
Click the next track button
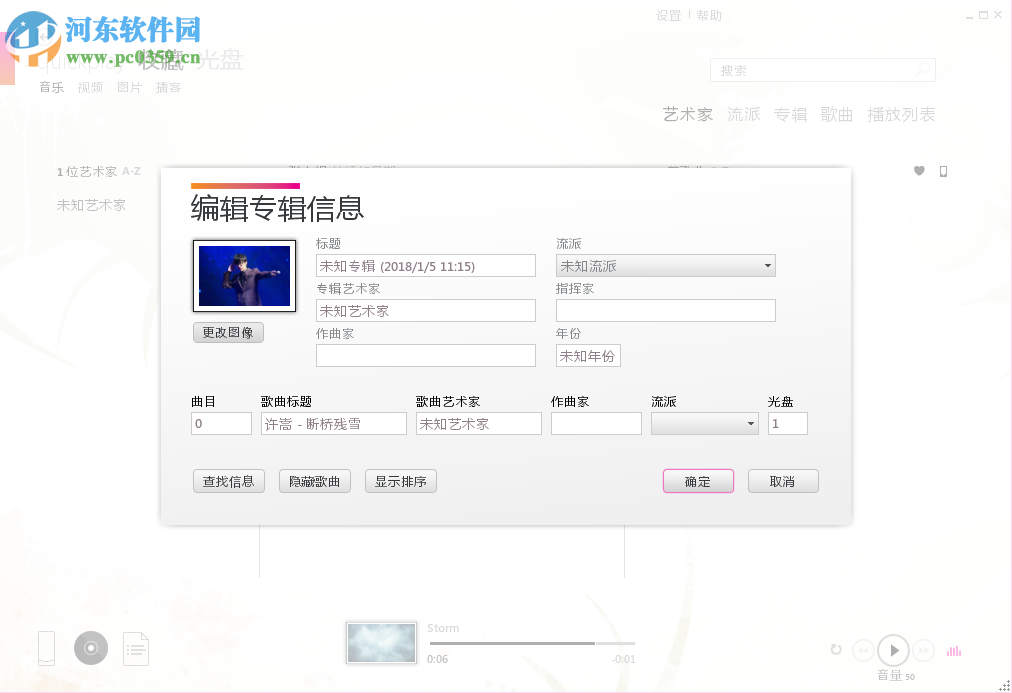pos(923,650)
